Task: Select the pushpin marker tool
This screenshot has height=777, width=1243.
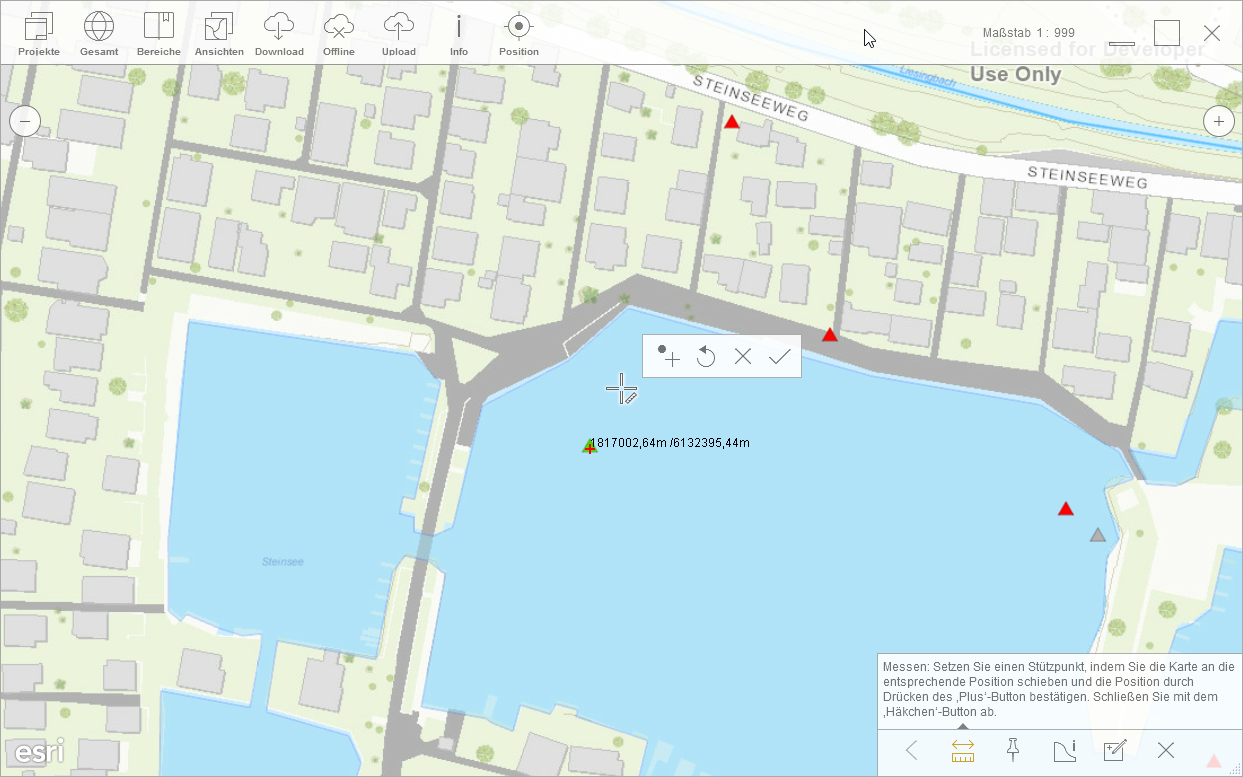Action: [1013, 750]
